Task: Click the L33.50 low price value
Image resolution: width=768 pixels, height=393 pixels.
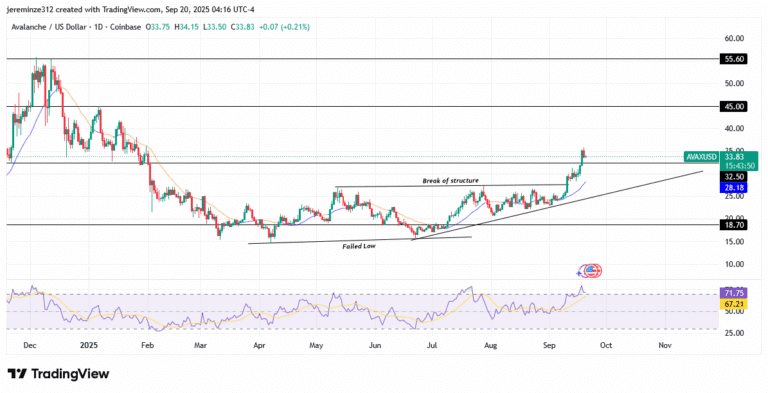Action: (x=214, y=27)
